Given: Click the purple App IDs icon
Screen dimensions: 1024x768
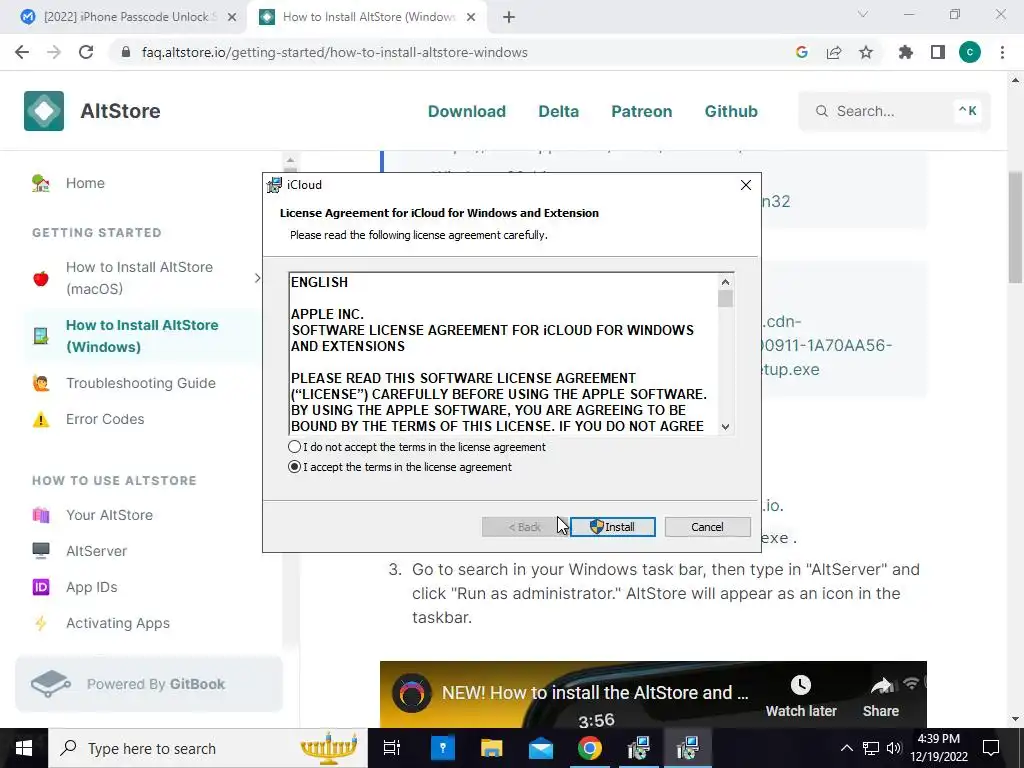Looking at the screenshot, I should click(40, 587).
